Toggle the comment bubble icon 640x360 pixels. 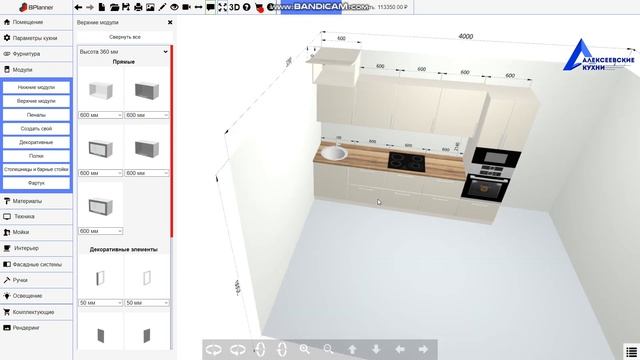[x=211, y=7]
